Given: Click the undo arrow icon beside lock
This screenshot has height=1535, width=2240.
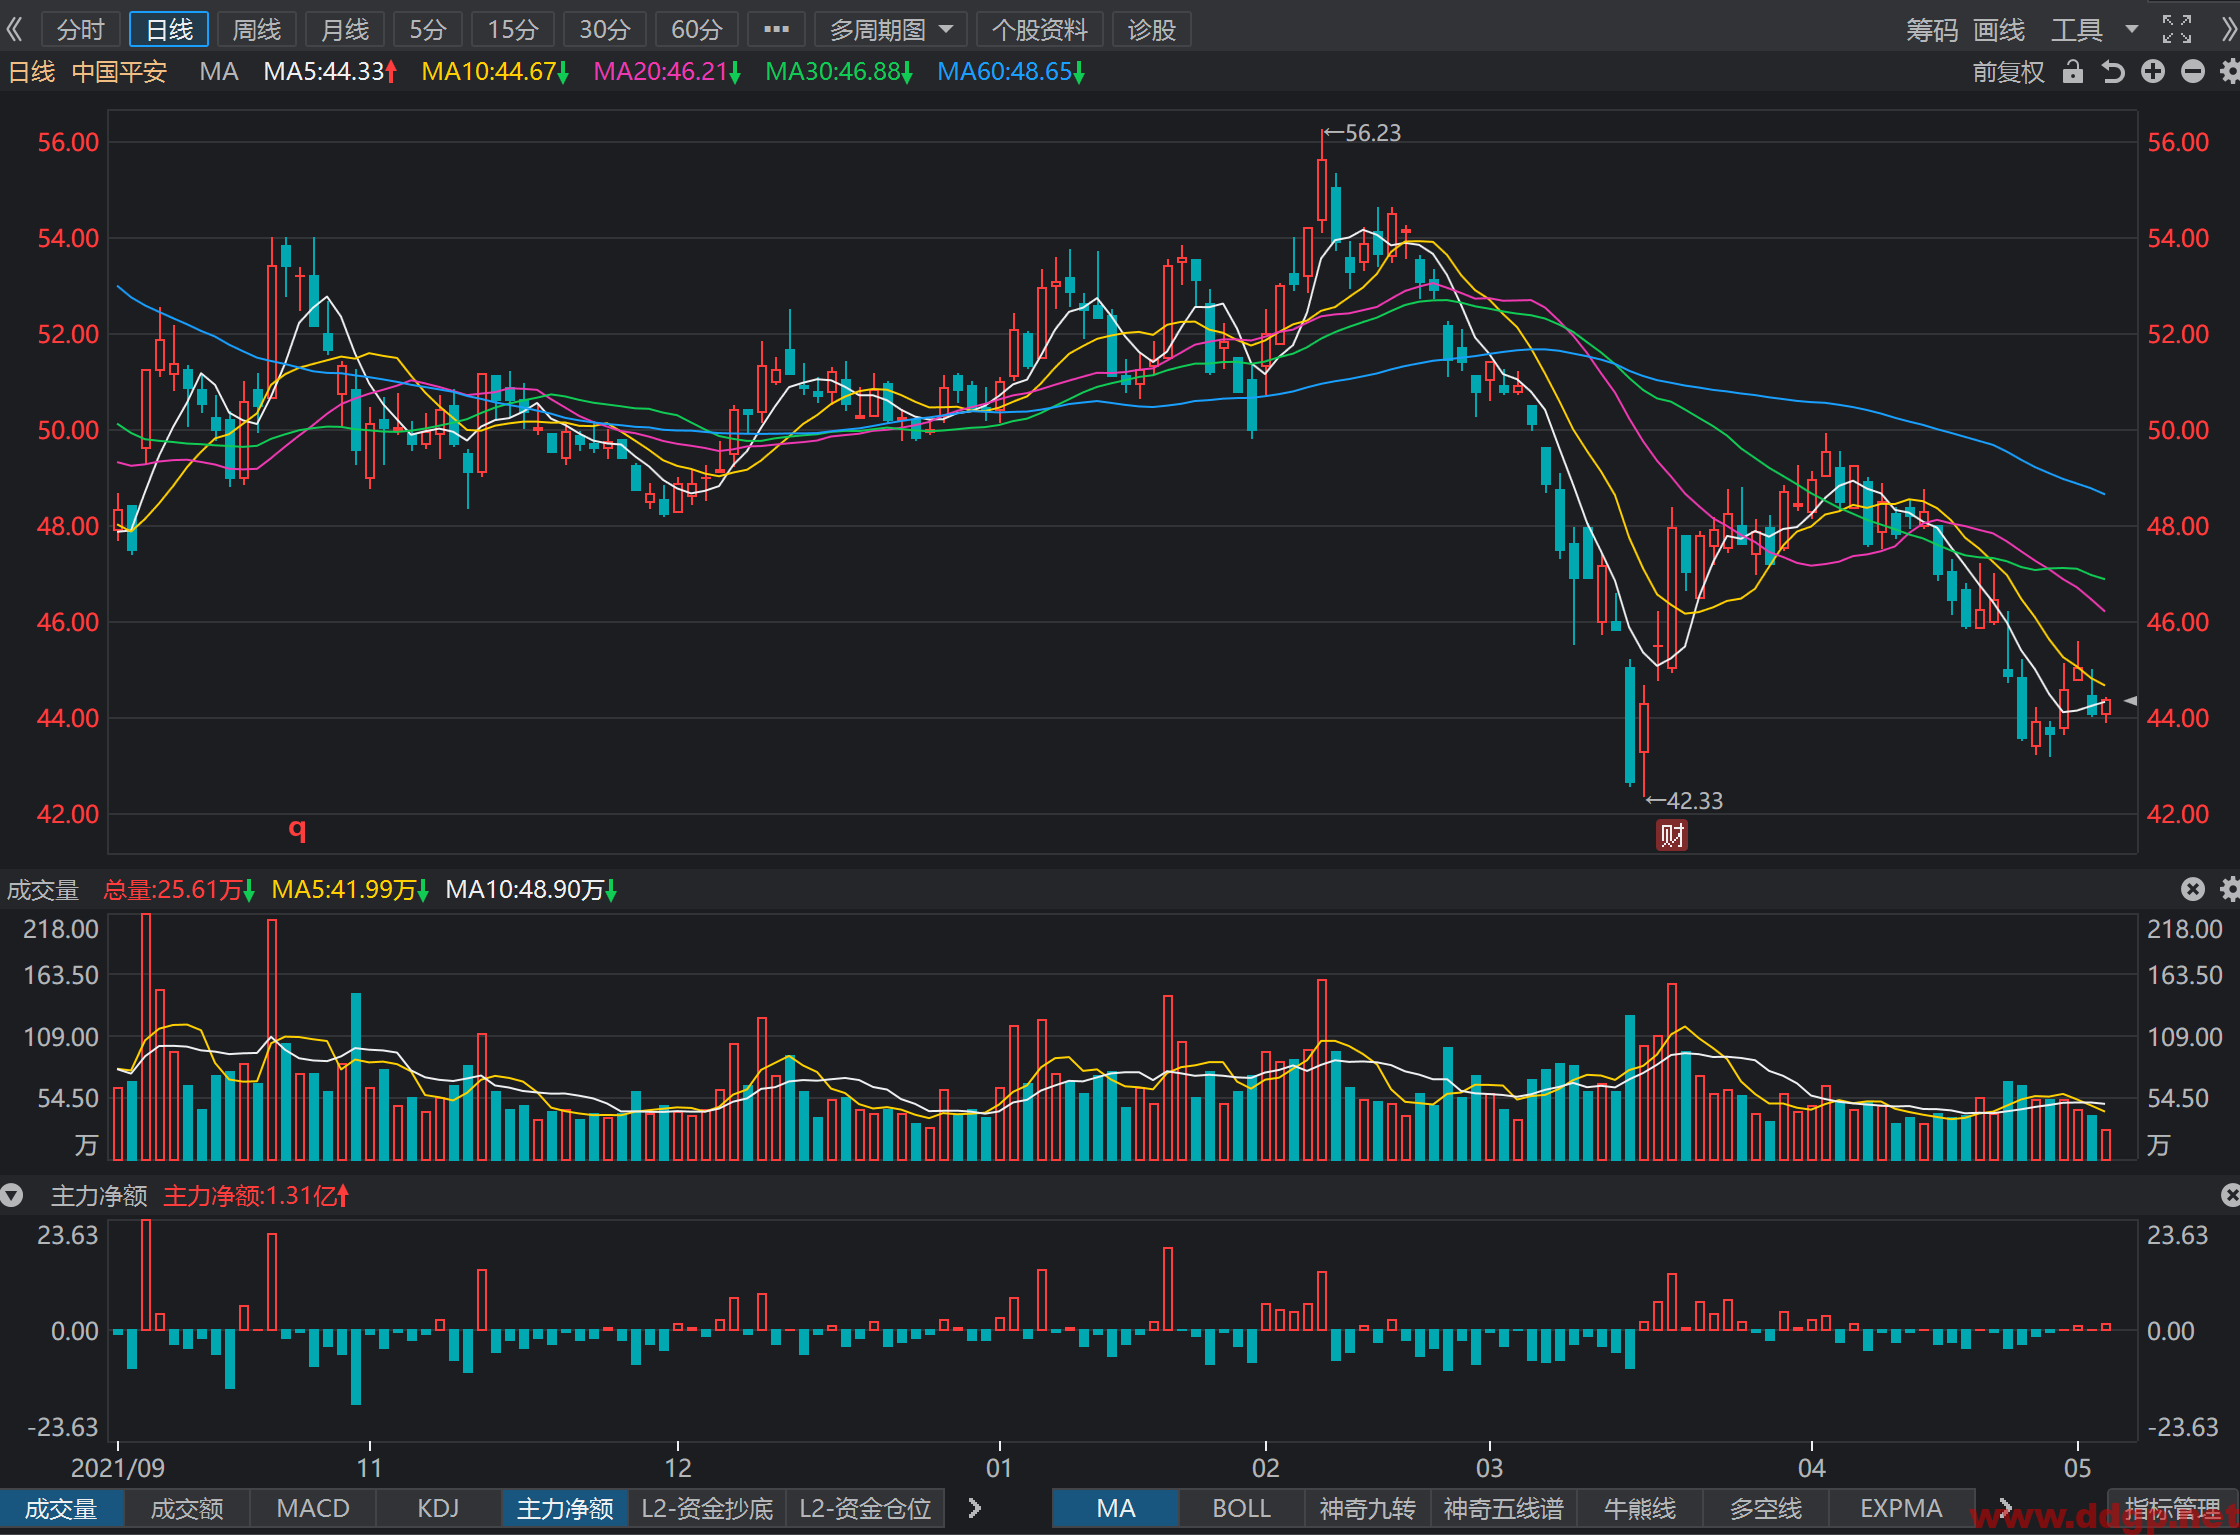Looking at the screenshot, I should coord(2113,72).
